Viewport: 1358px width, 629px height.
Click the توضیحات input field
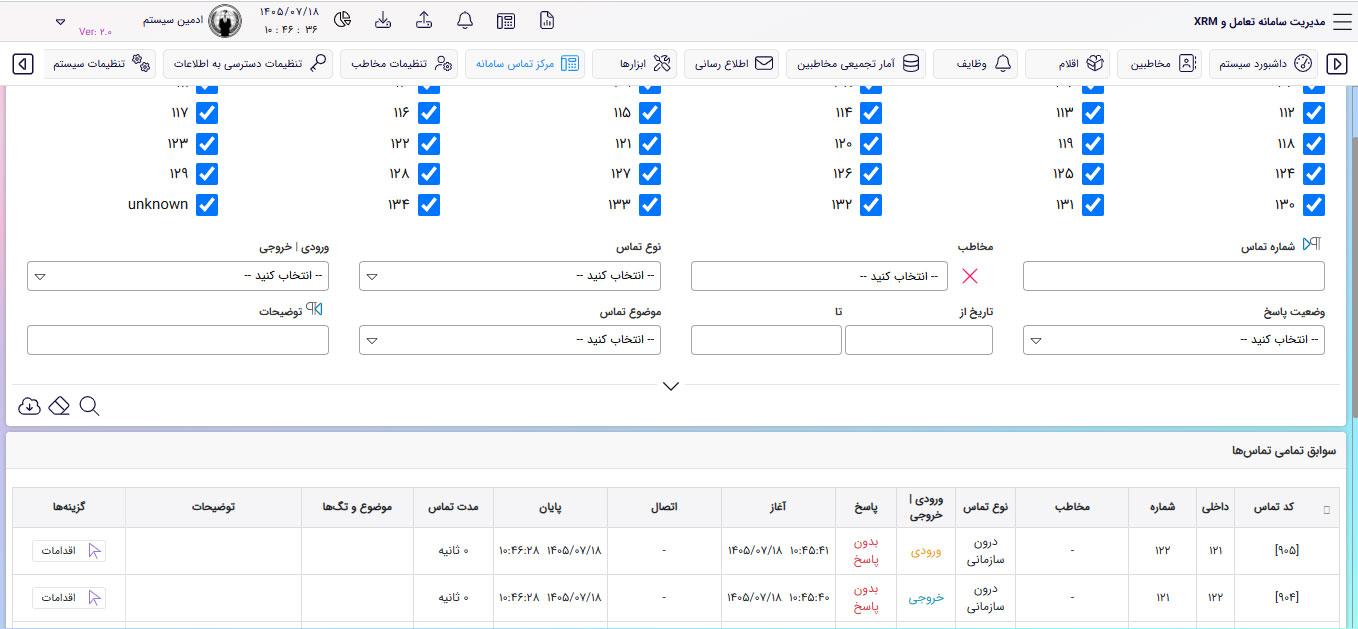178,340
